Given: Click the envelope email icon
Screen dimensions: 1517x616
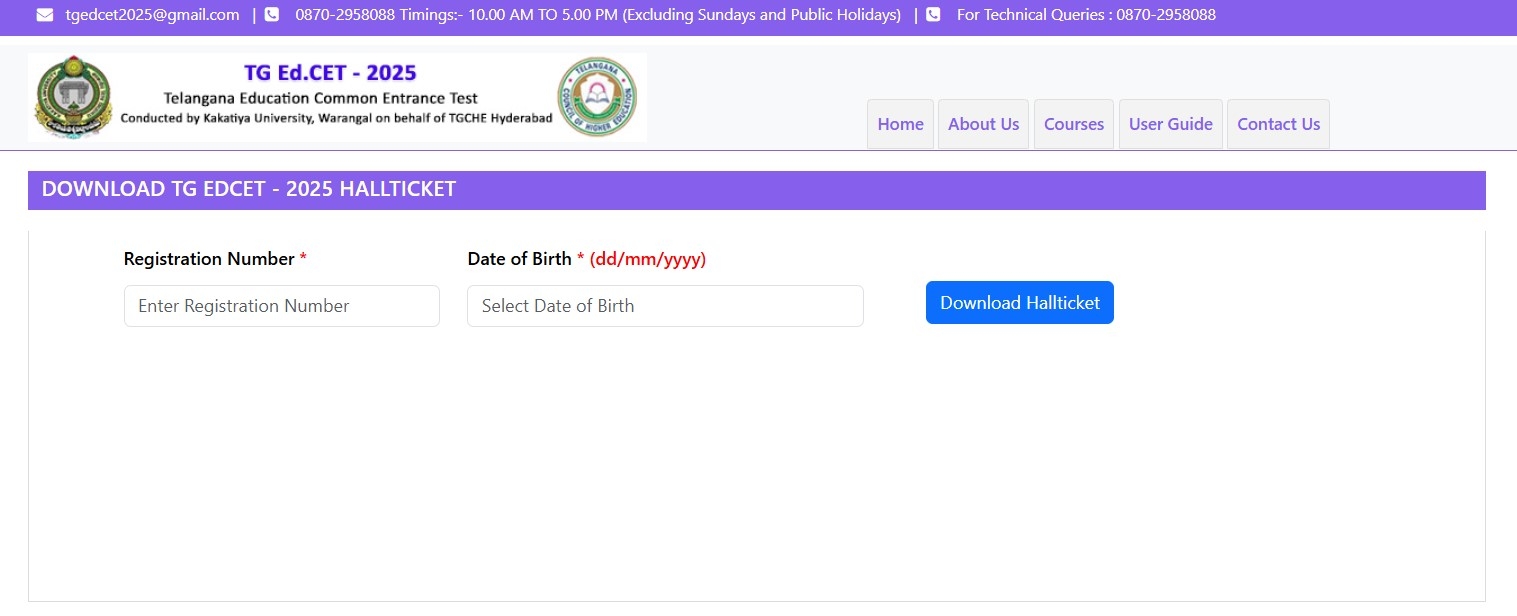Looking at the screenshot, I should 45,15.
